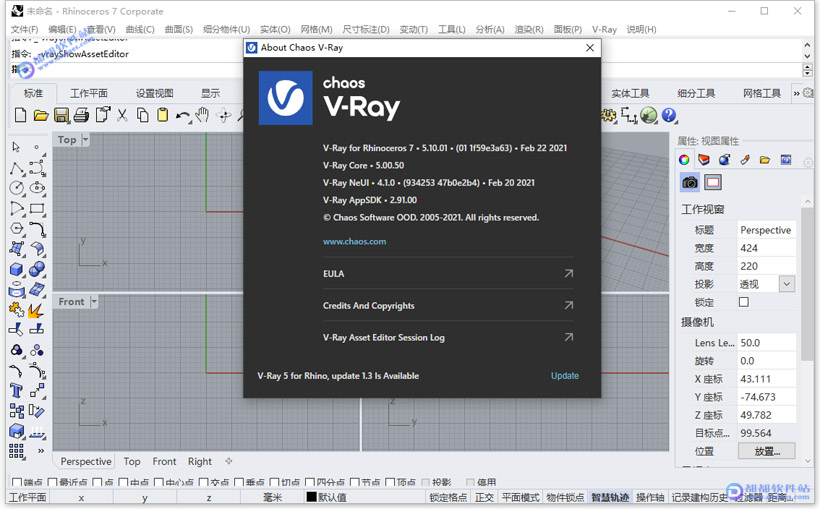
Task: Select the Circle tool
Action: pyautogui.click(x=16, y=188)
